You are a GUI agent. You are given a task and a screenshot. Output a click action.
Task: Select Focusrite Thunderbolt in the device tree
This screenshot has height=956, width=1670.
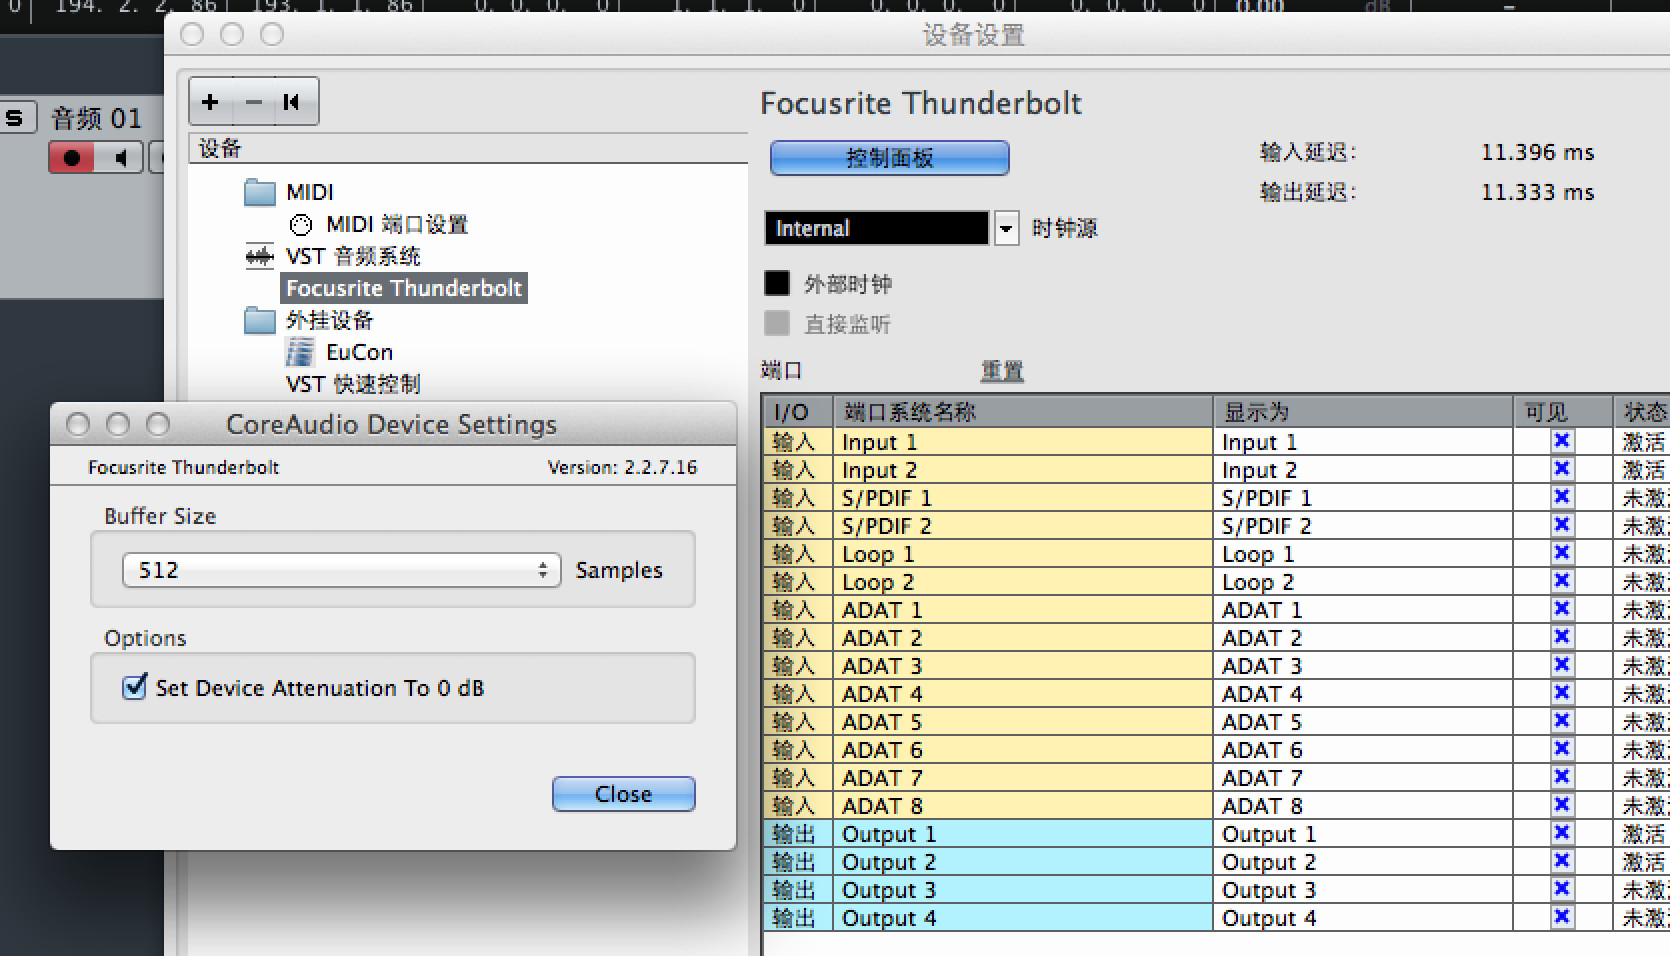pyautogui.click(x=403, y=288)
